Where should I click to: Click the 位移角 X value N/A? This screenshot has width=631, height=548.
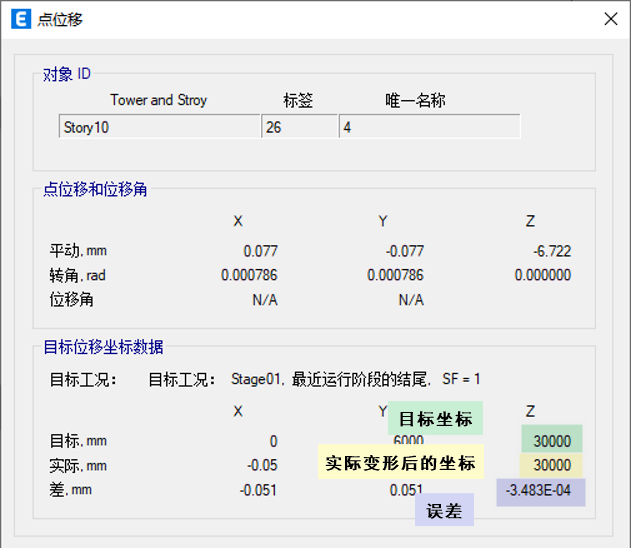[264, 299]
